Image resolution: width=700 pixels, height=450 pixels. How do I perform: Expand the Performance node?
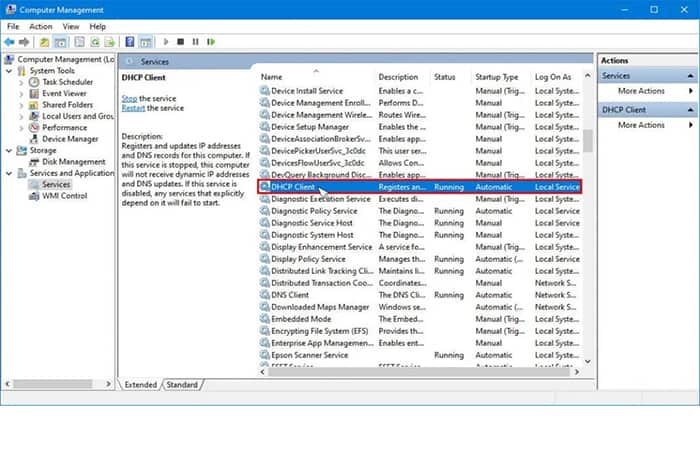21,128
